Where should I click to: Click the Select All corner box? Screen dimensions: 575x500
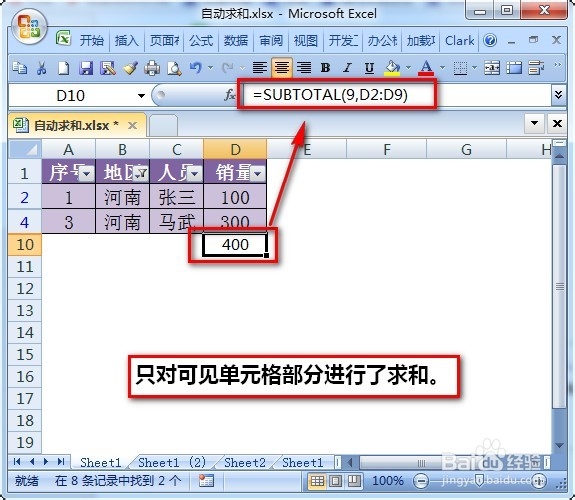pos(25,149)
